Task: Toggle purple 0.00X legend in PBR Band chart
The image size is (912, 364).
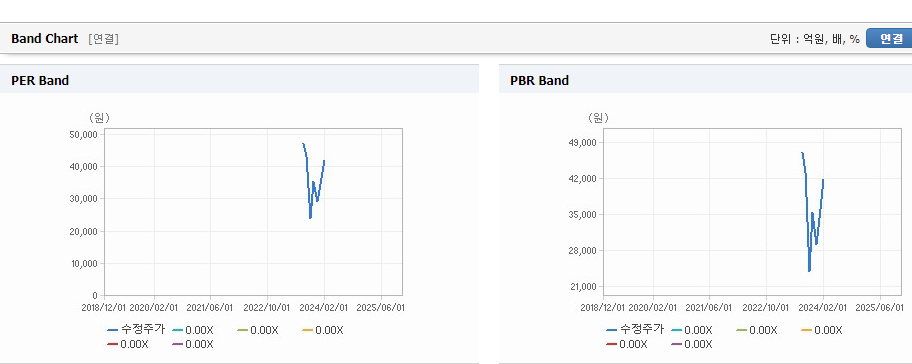Action: pyautogui.click(x=692, y=344)
